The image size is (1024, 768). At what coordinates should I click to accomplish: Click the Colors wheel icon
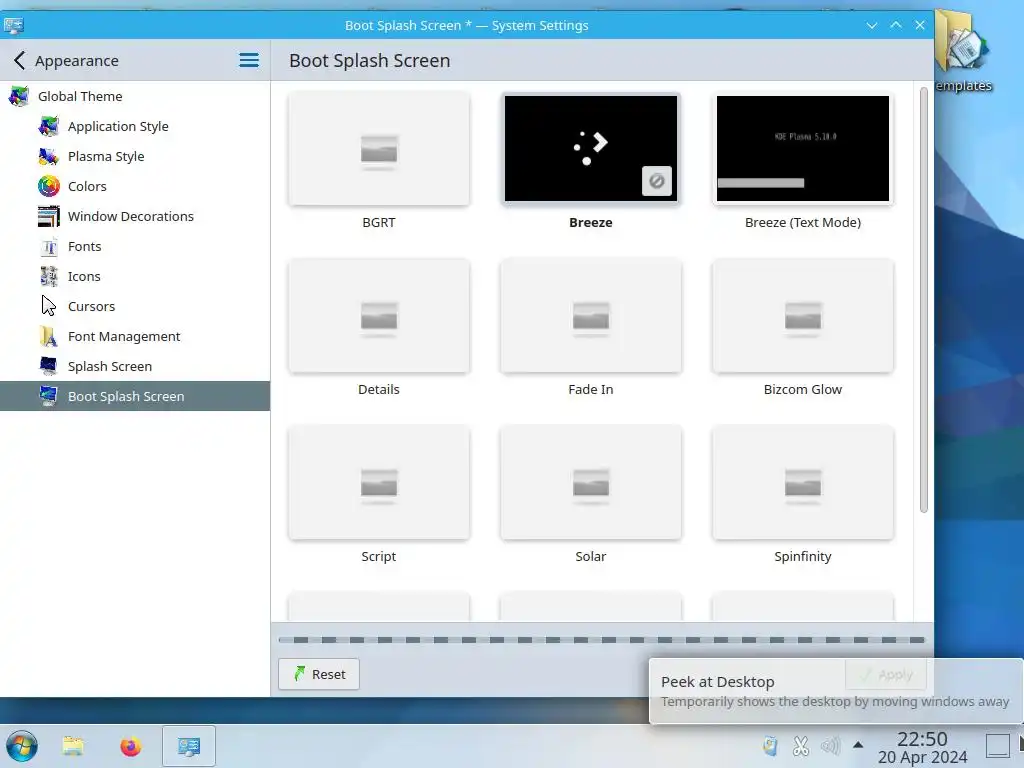tap(48, 186)
